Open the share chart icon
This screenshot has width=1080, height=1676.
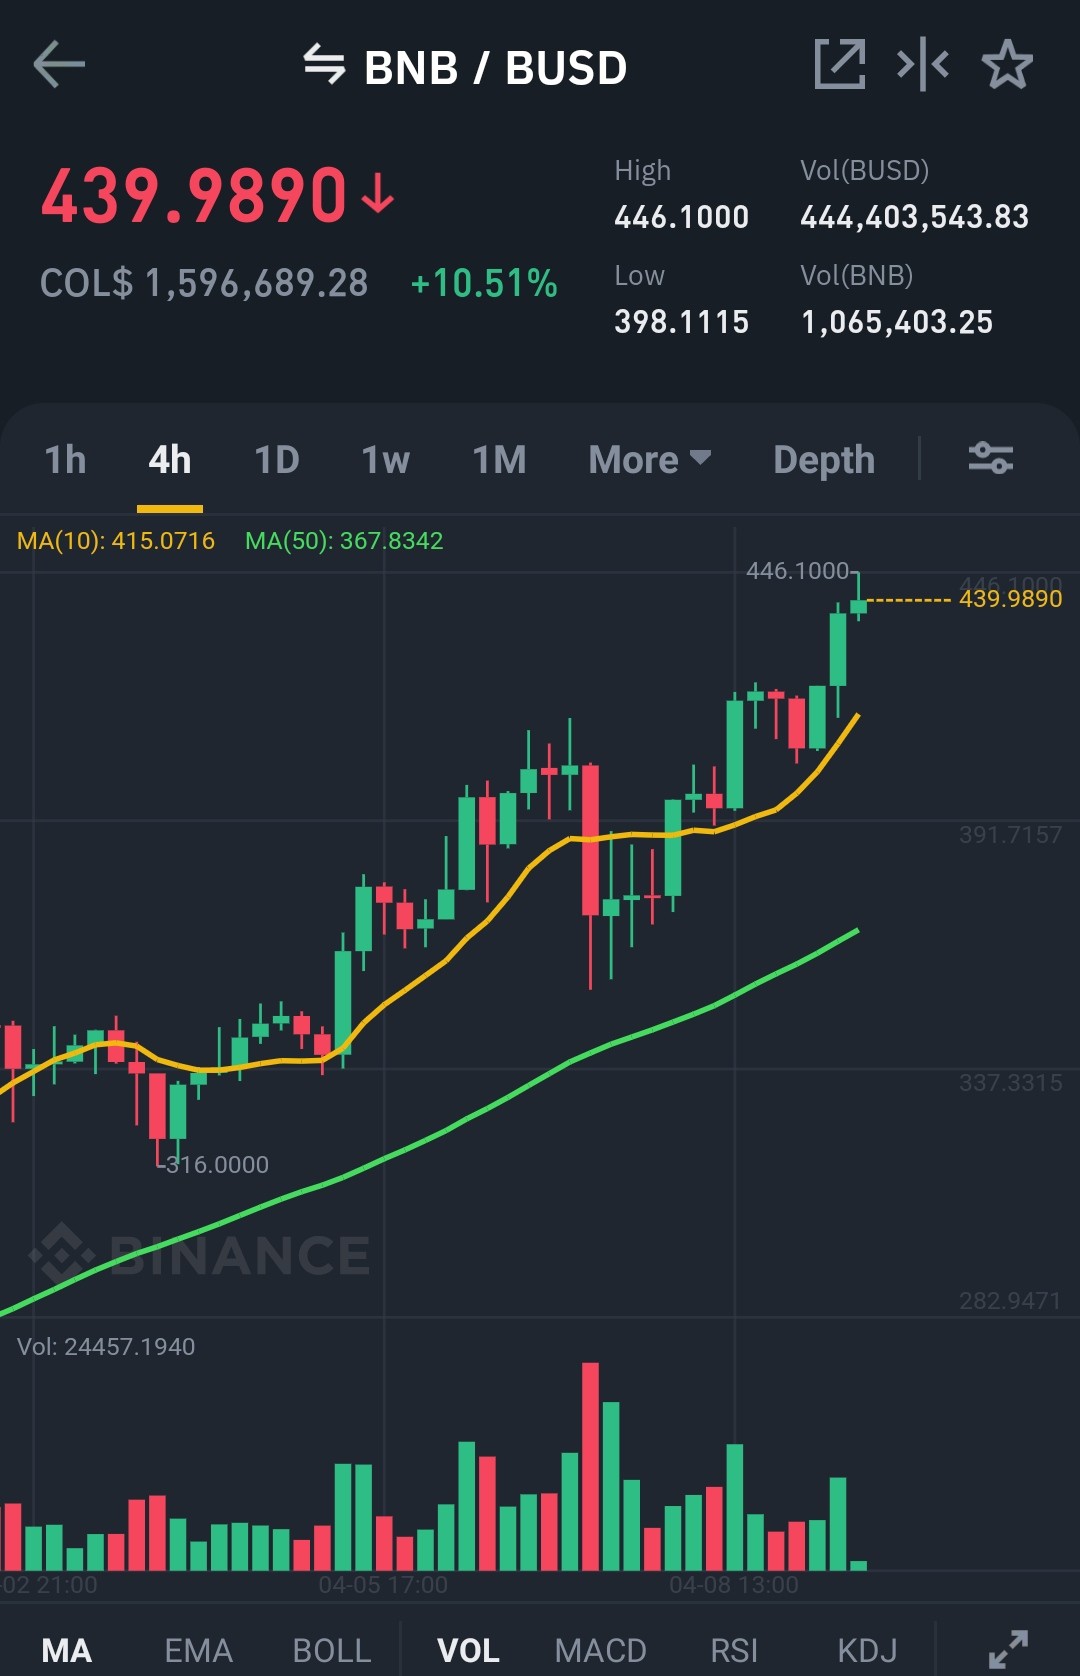tap(840, 65)
